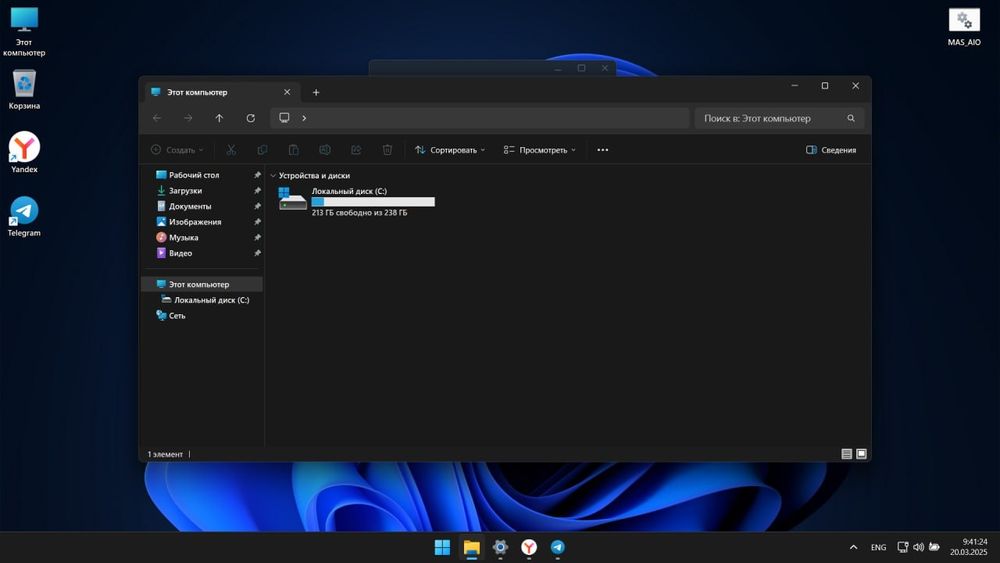Toggle the Сведения details pane
Image resolution: width=1000 pixels, height=563 pixels.
[x=831, y=150]
